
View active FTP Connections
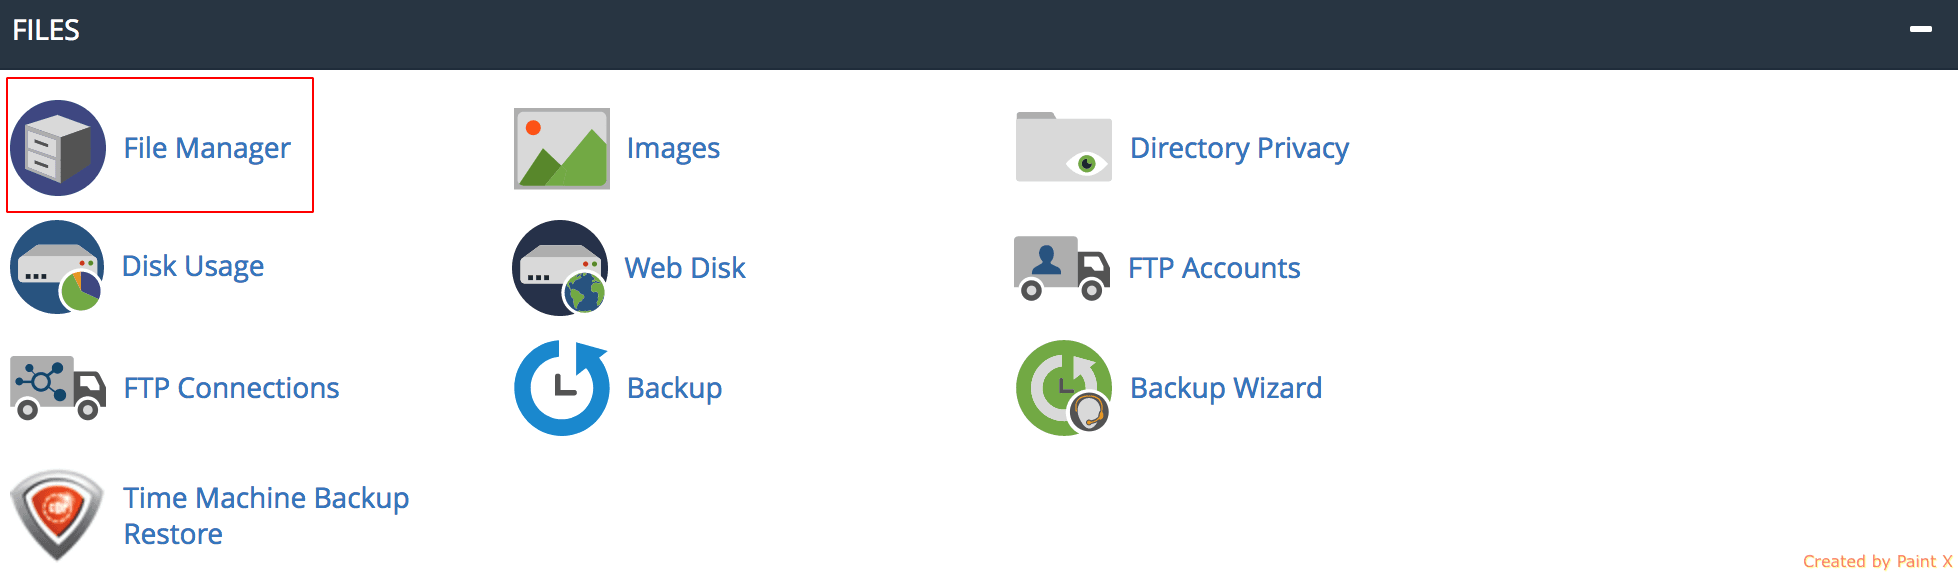click(x=229, y=388)
